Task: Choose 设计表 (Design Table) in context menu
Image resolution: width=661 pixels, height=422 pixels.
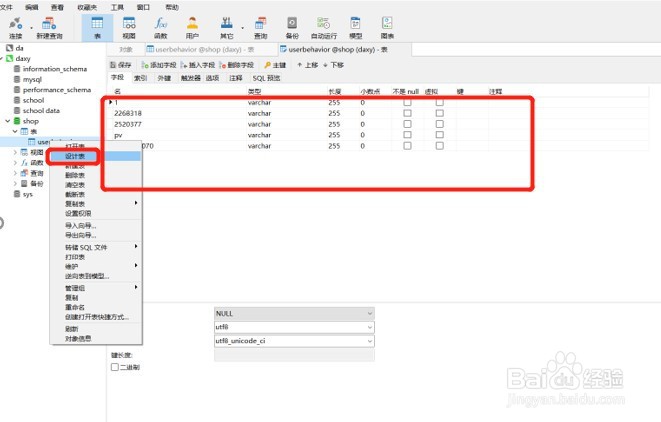Action: pyautogui.click(x=96, y=156)
